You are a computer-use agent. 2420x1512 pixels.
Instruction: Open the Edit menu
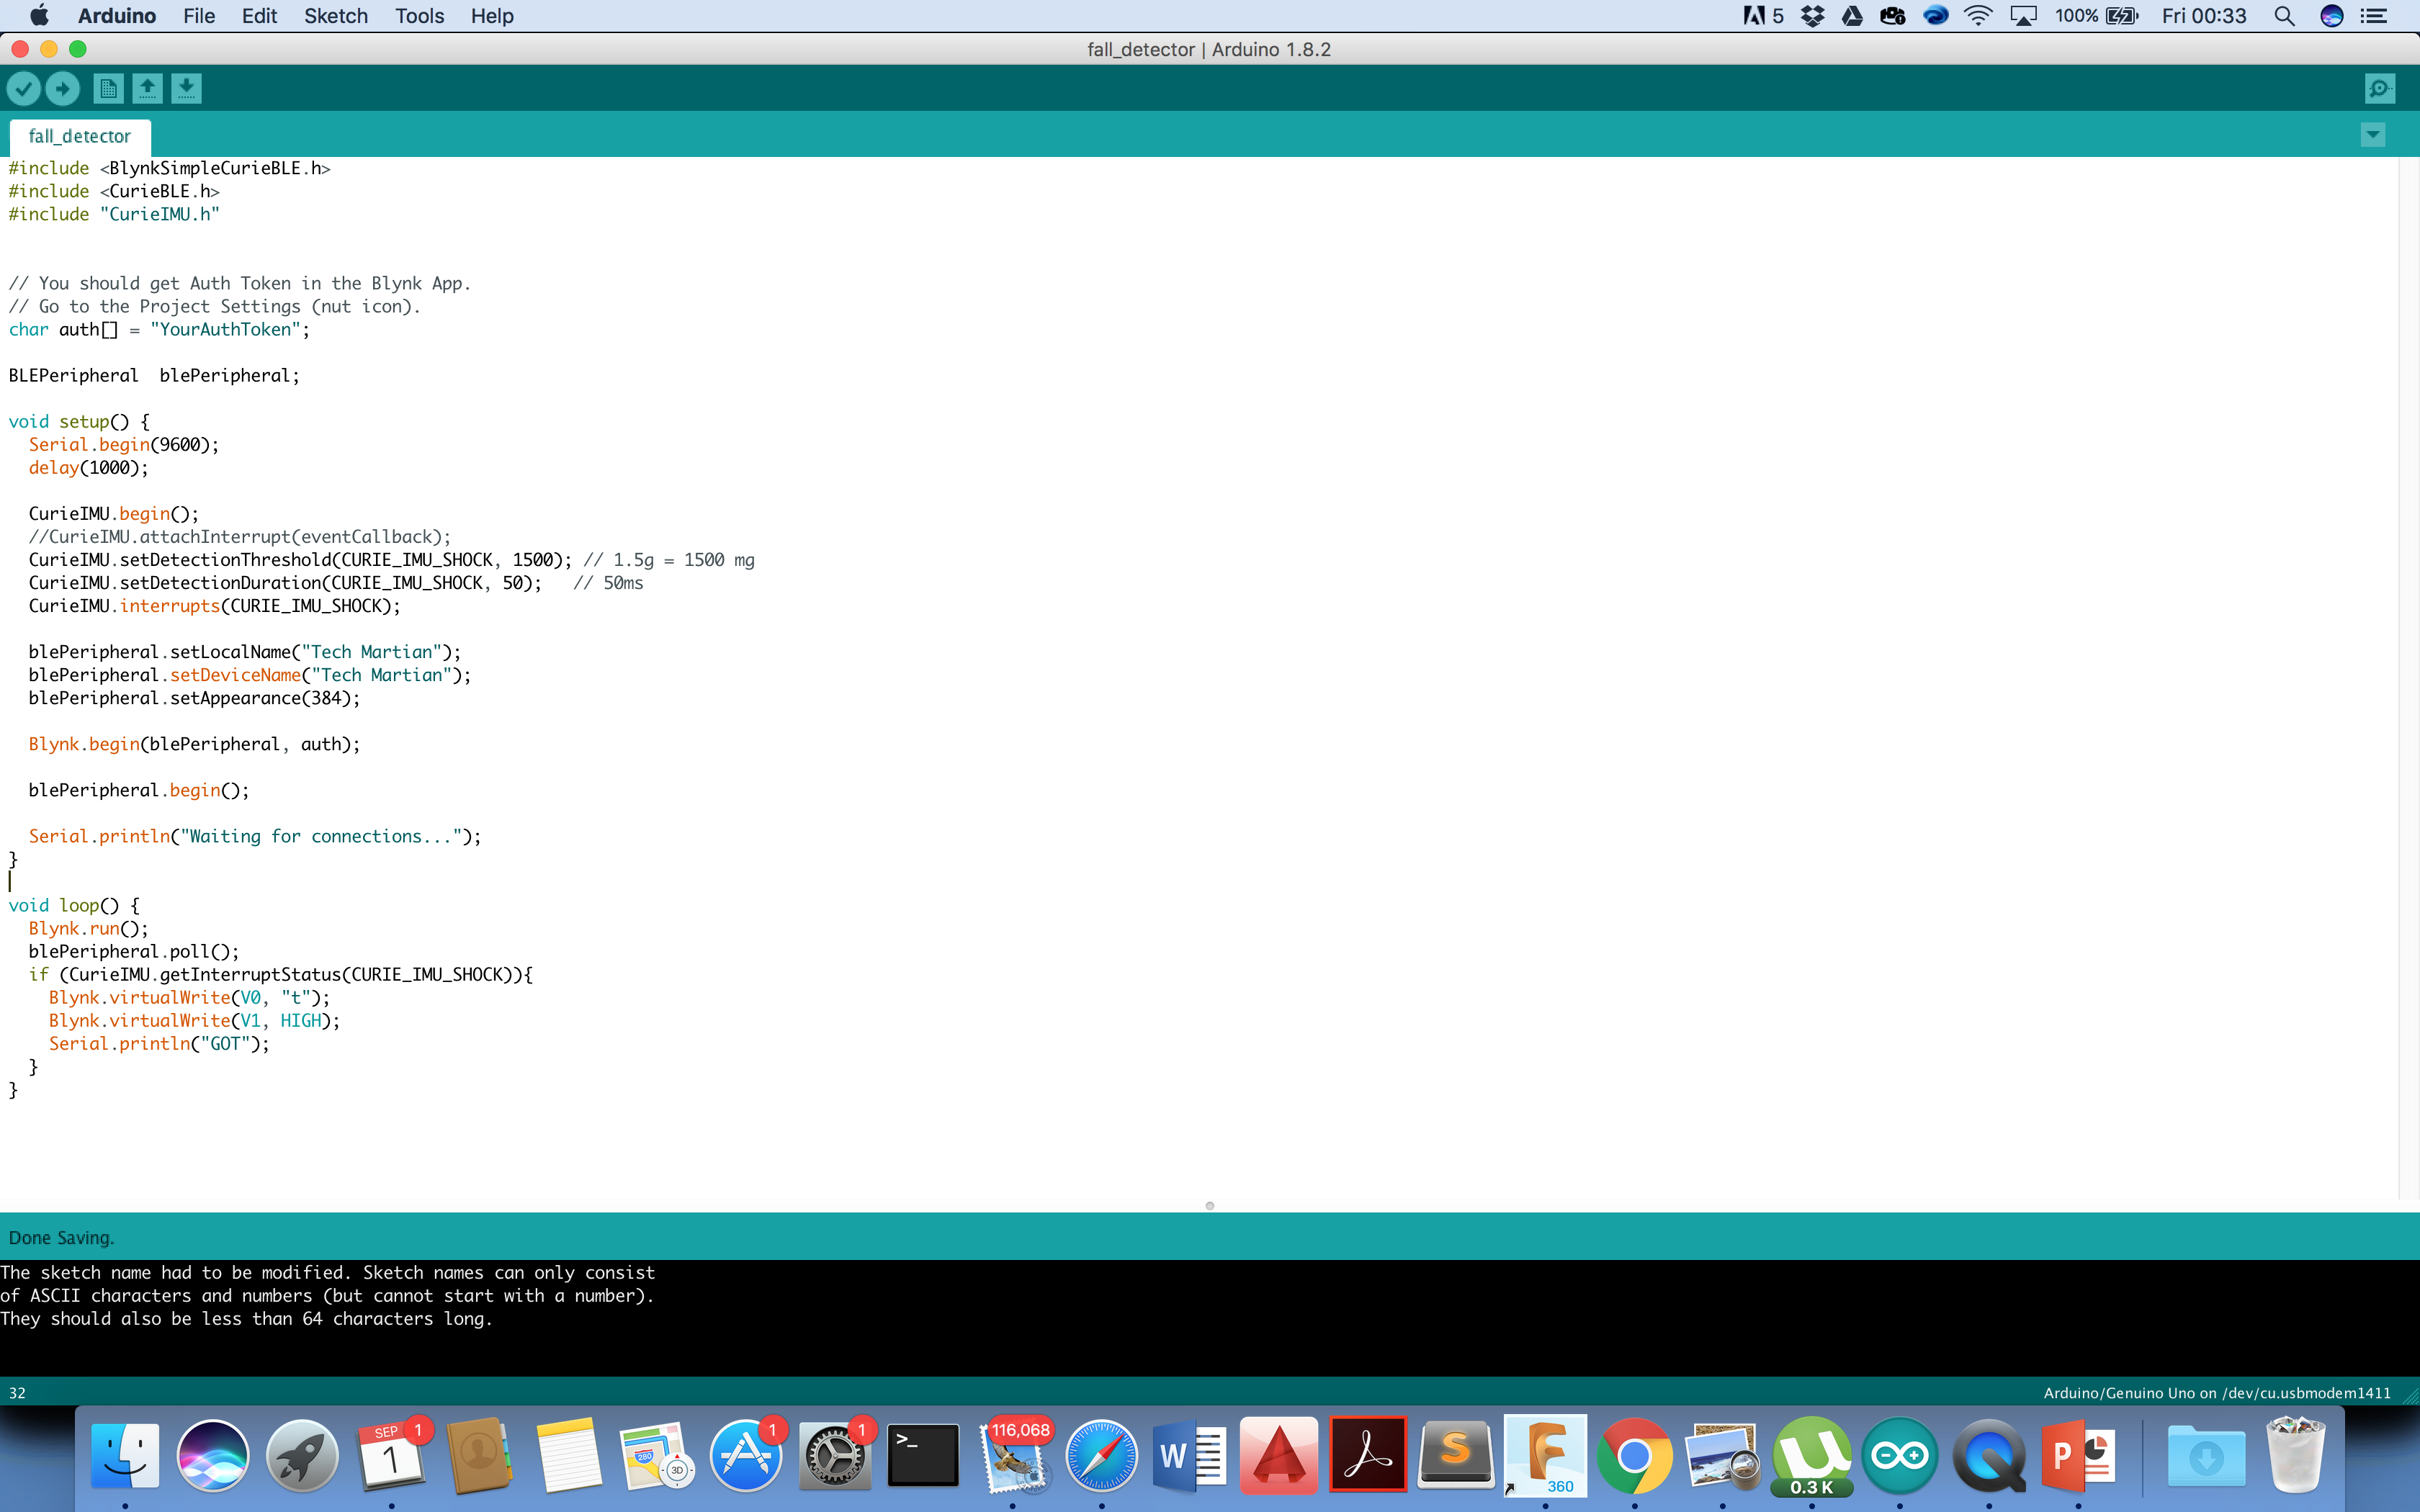[x=259, y=16]
